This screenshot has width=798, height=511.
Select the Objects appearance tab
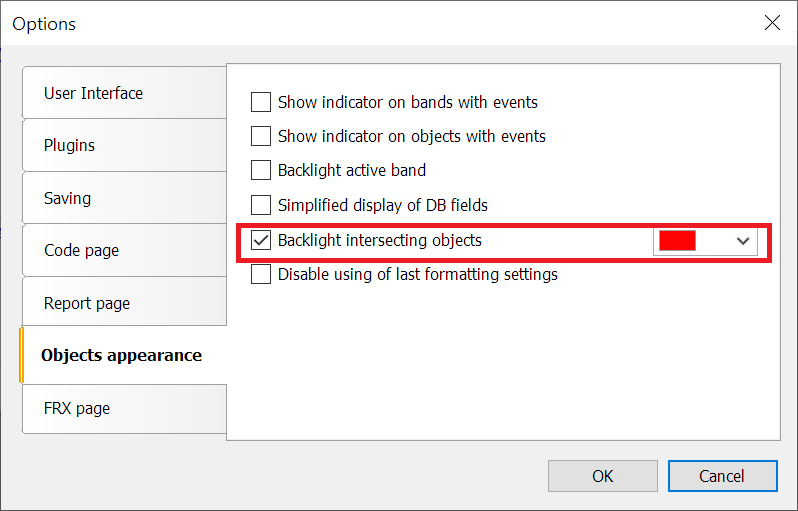(x=123, y=355)
